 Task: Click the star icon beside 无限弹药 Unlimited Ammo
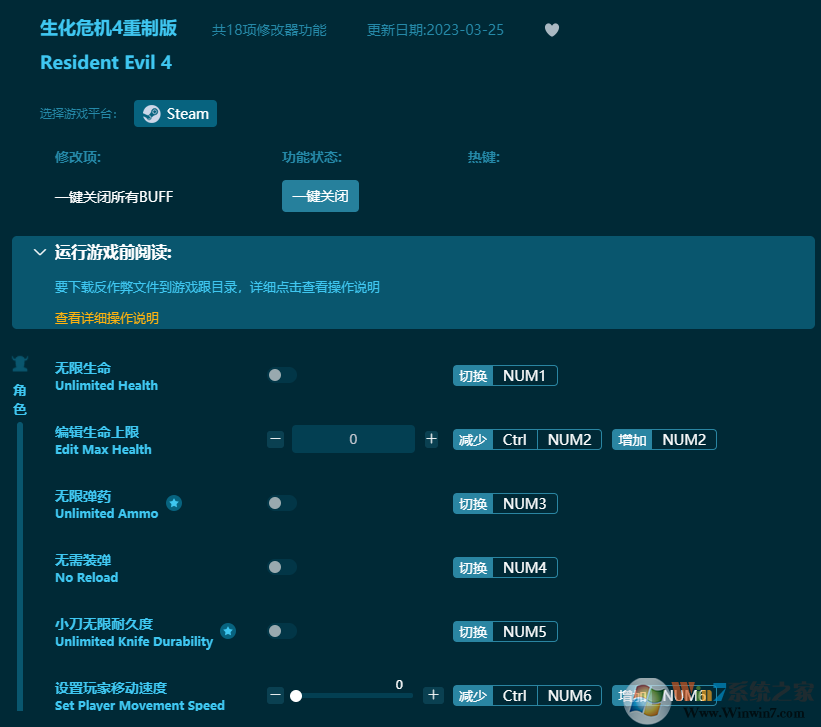pyautogui.click(x=174, y=503)
